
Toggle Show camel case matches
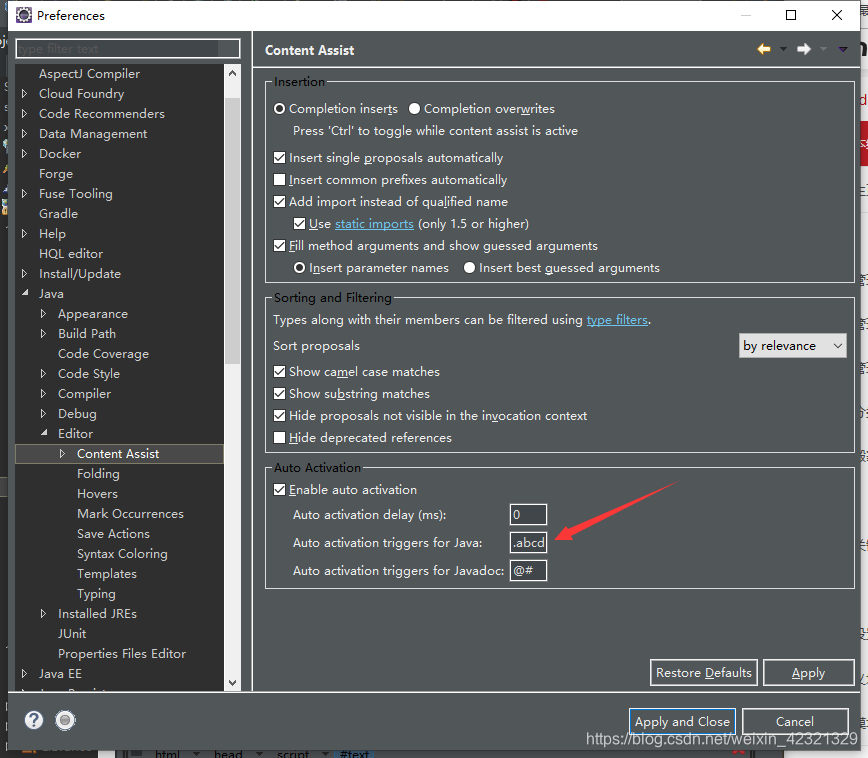tap(280, 372)
